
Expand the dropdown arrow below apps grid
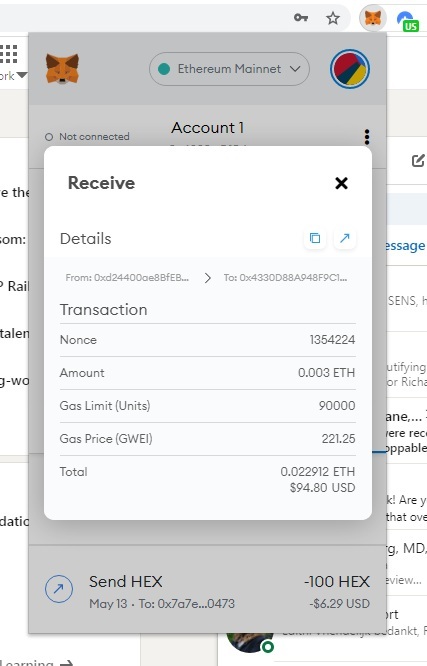pyautogui.click(x=21, y=75)
